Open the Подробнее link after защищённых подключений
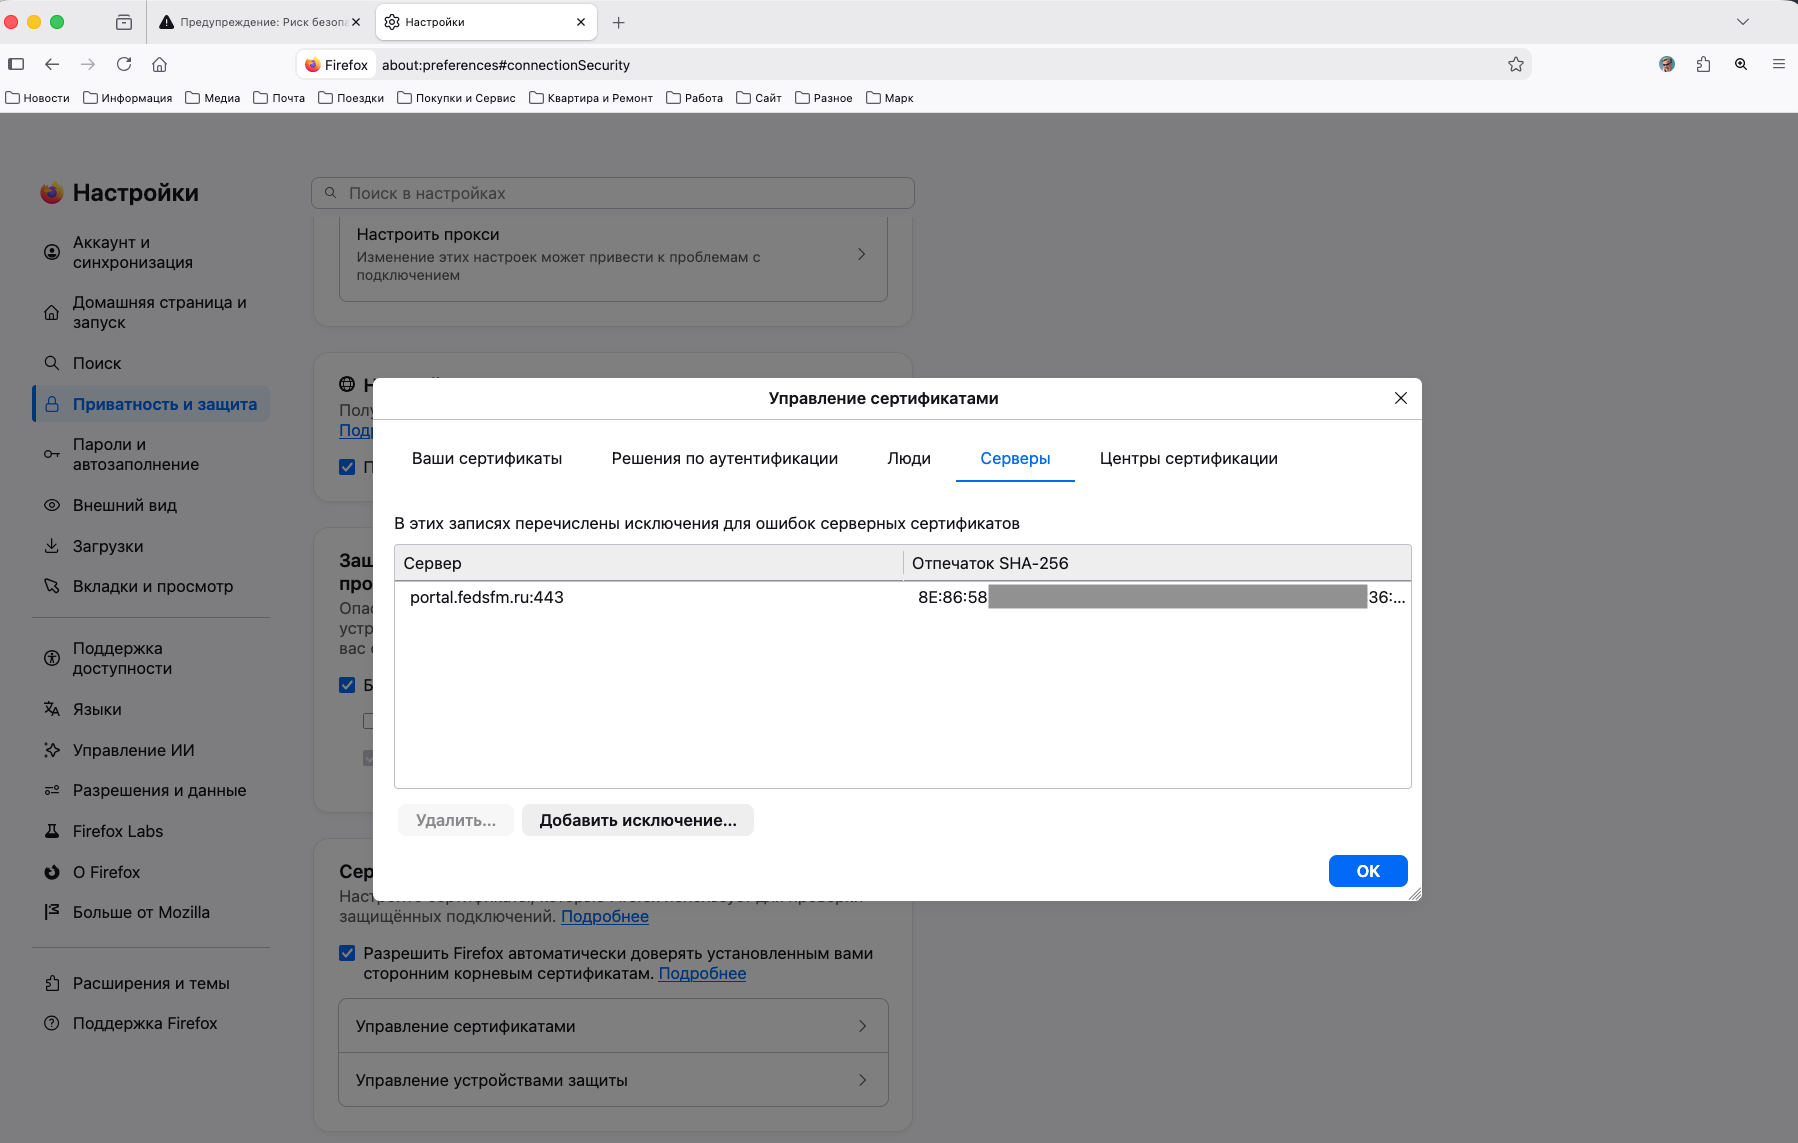The height and width of the screenshot is (1143, 1798). click(605, 916)
